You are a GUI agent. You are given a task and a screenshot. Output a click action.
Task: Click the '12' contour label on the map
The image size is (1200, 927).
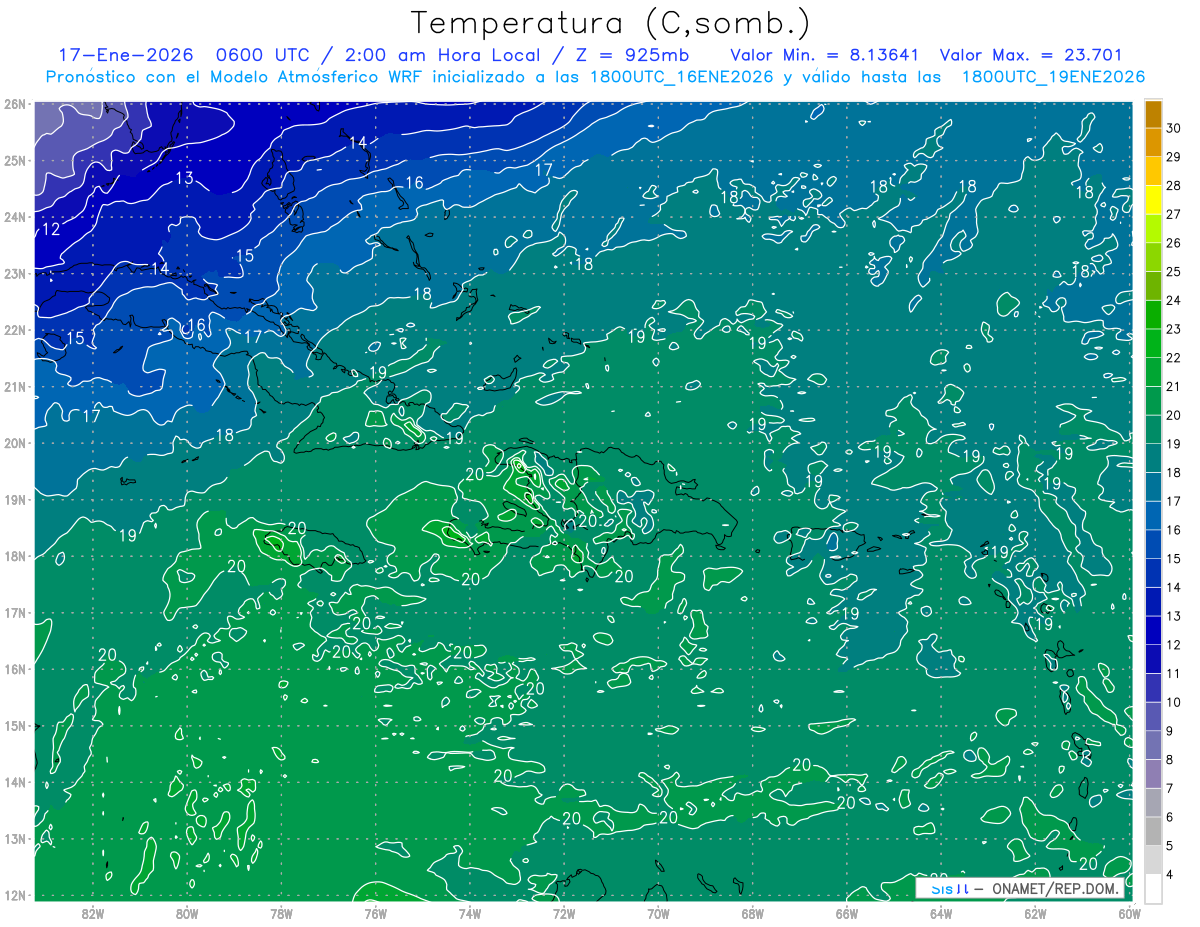click(51, 230)
